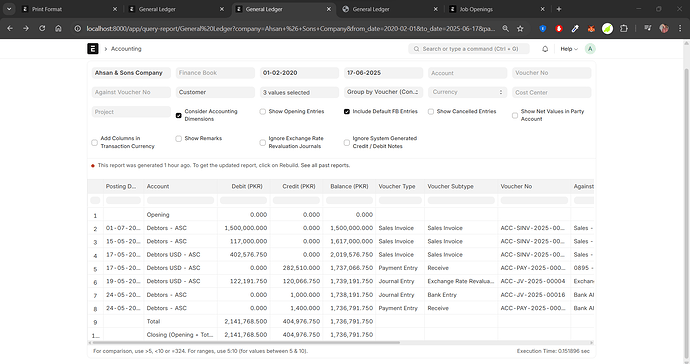
Task: Open the user avatar menu
Action: click(x=590, y=49)
